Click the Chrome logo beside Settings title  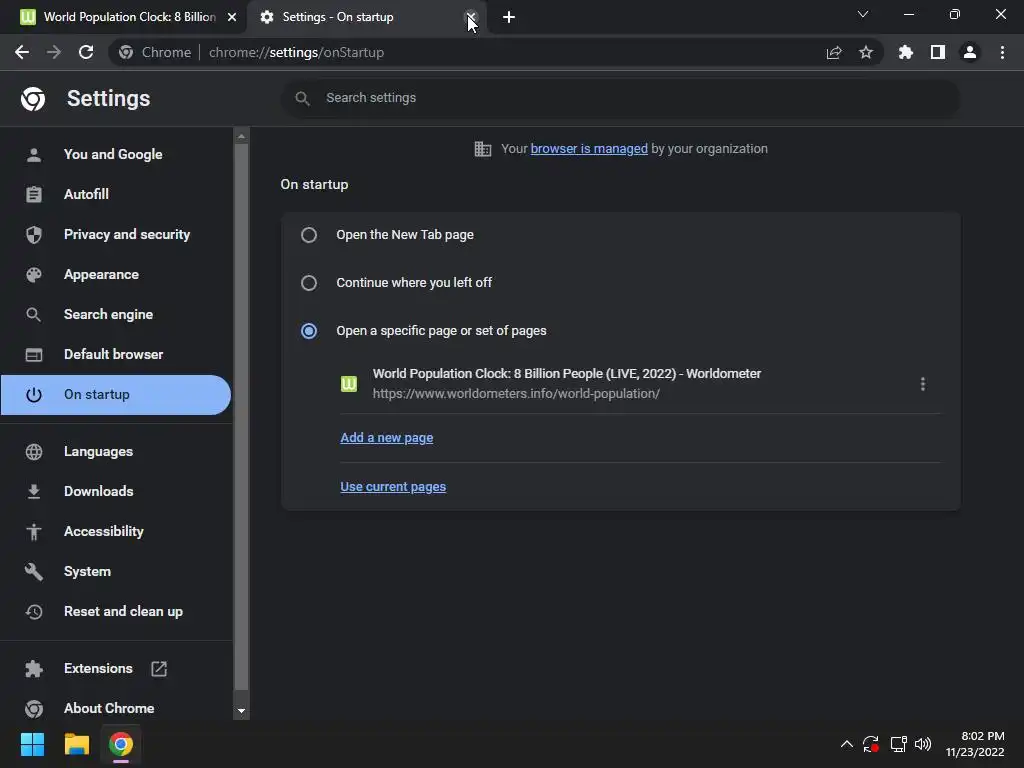coord(33,99)
